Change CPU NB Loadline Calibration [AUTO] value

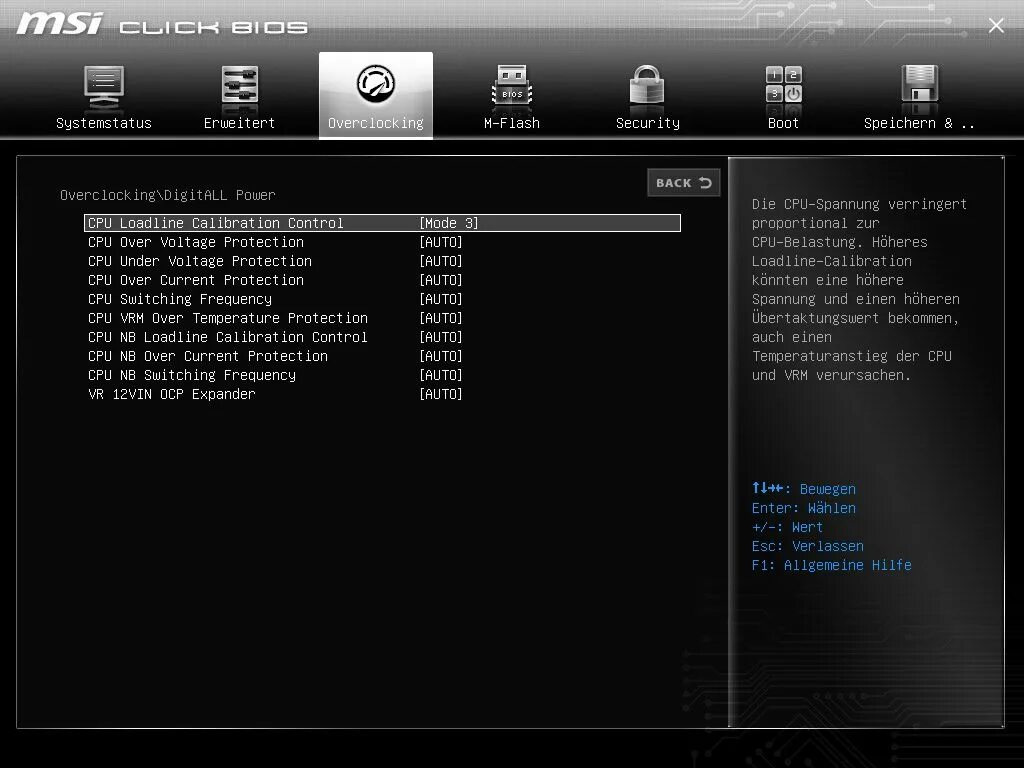441,336
